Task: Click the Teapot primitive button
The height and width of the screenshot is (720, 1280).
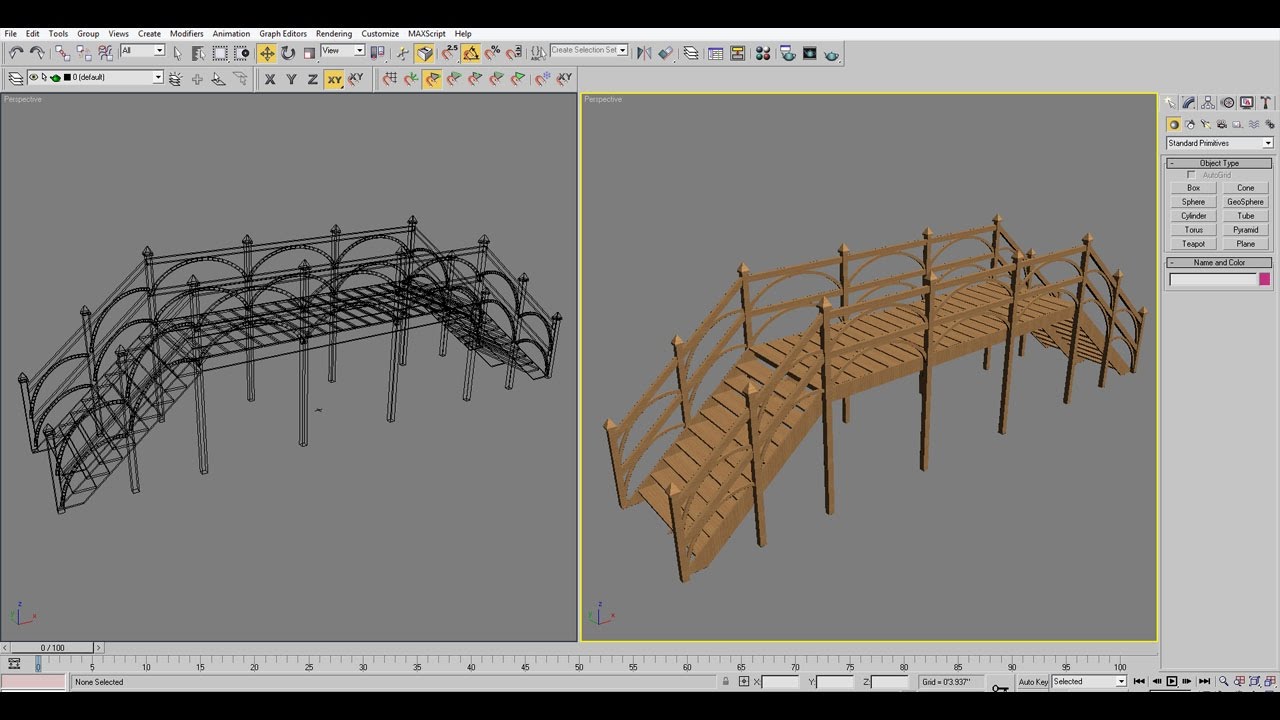Action: [1193, 244]
